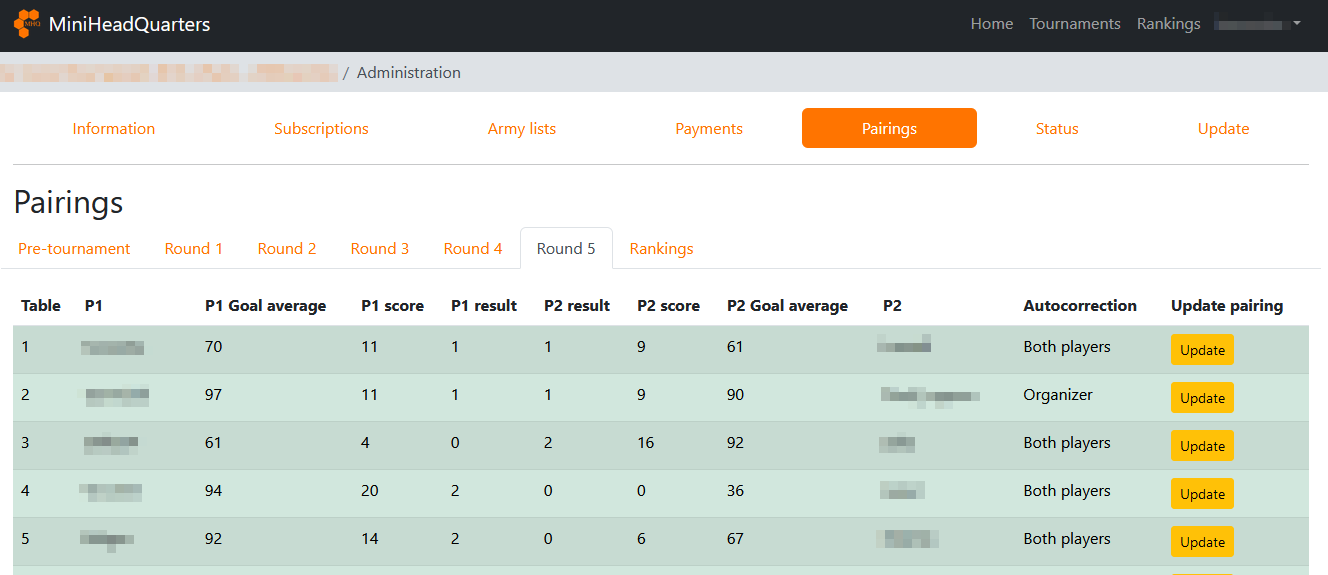This screenshot has width=1328, height=575.
Task: Open Tournaments from top navigation
Action: click(1074, 24)
